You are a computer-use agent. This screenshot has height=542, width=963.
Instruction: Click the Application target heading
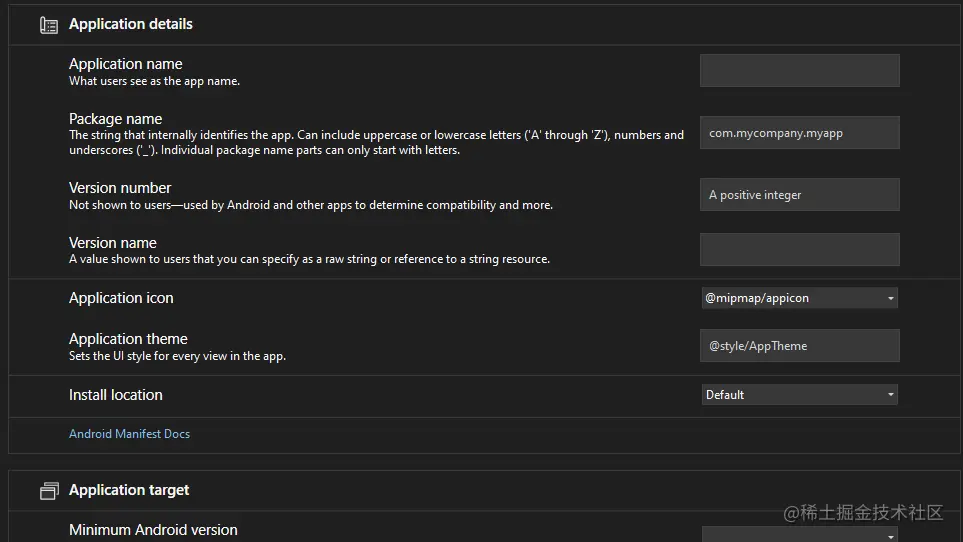(129, 490)
